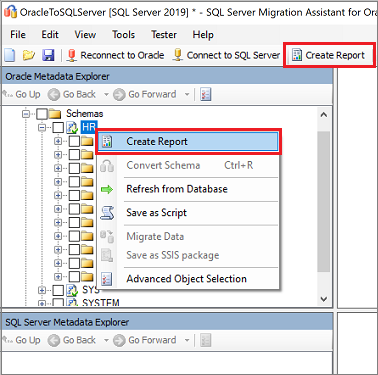Open the File menu
The width and height of the screenshot is (378, 375).
tap(18, 35)
